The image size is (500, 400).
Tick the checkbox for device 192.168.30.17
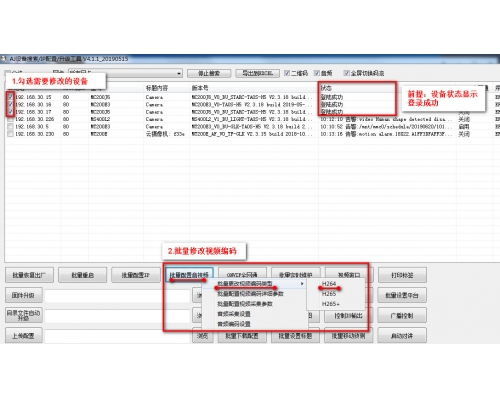coord(10,112)
